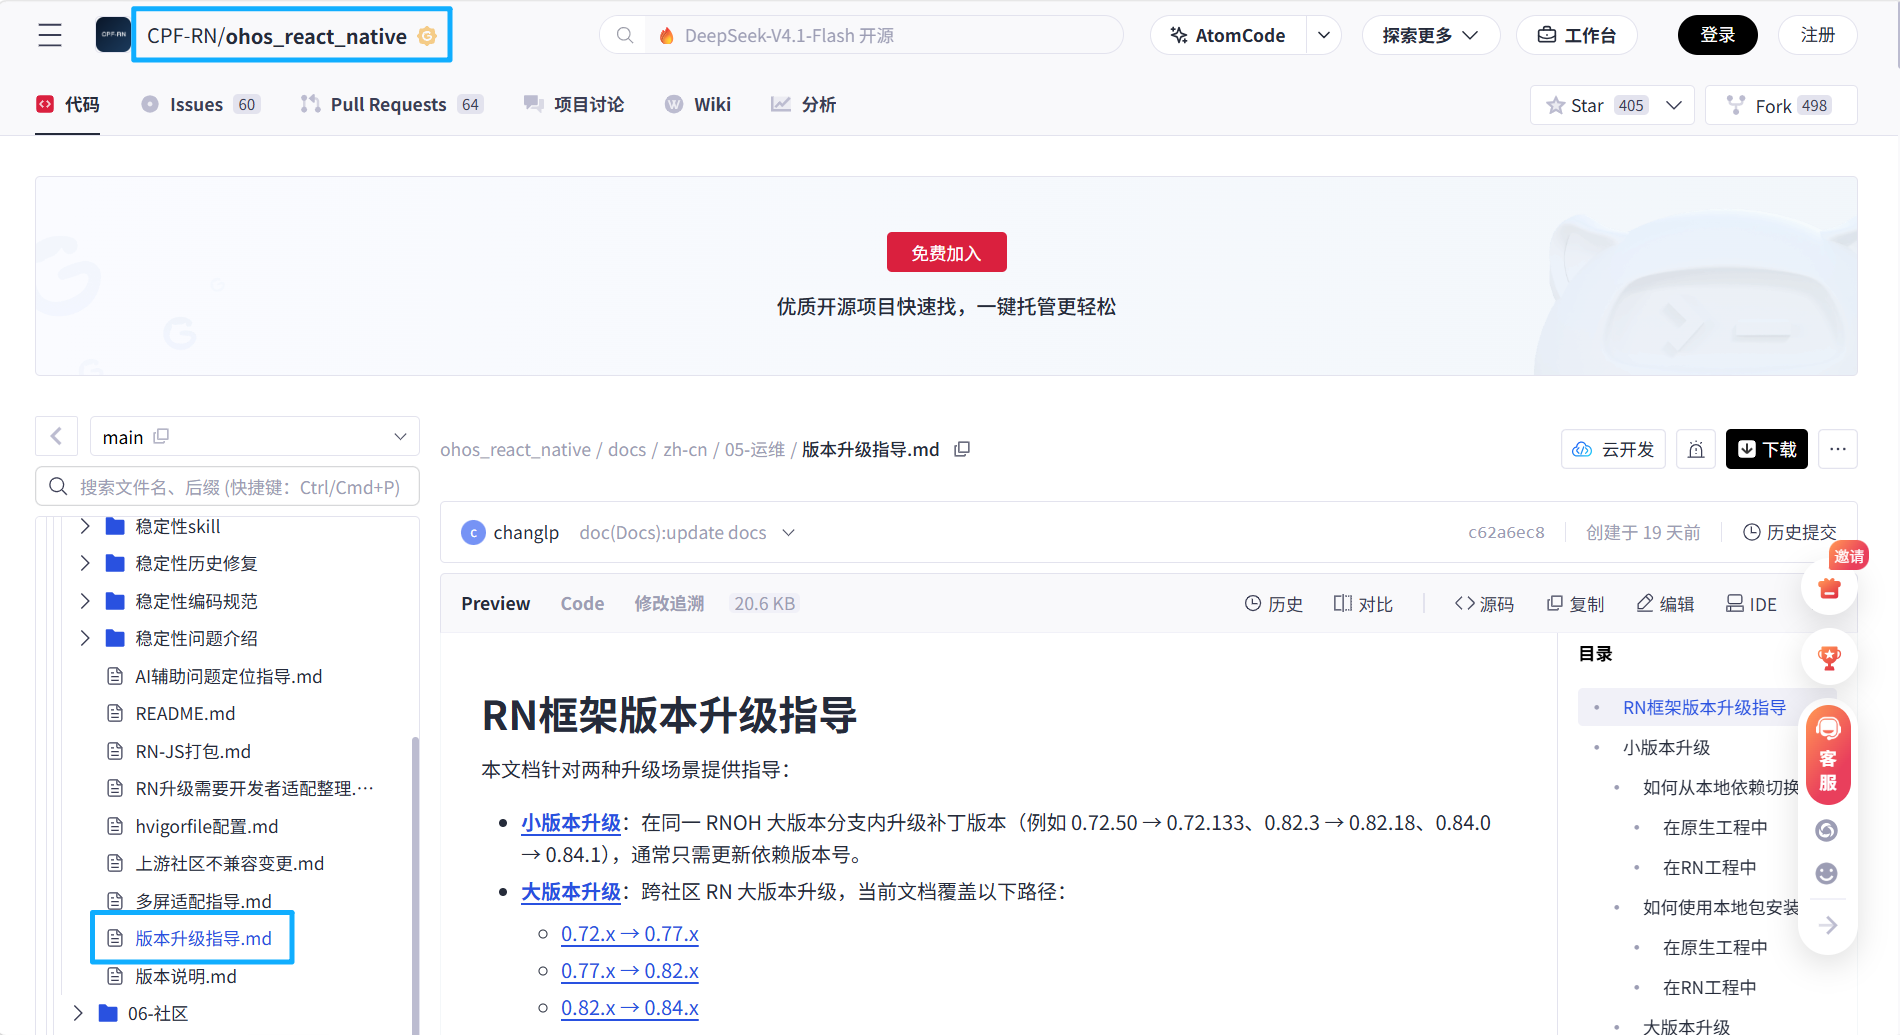1900x1035 pixels.
Task: Expand the AtomCode dropdown arrow
Action: click(1324, 35)
